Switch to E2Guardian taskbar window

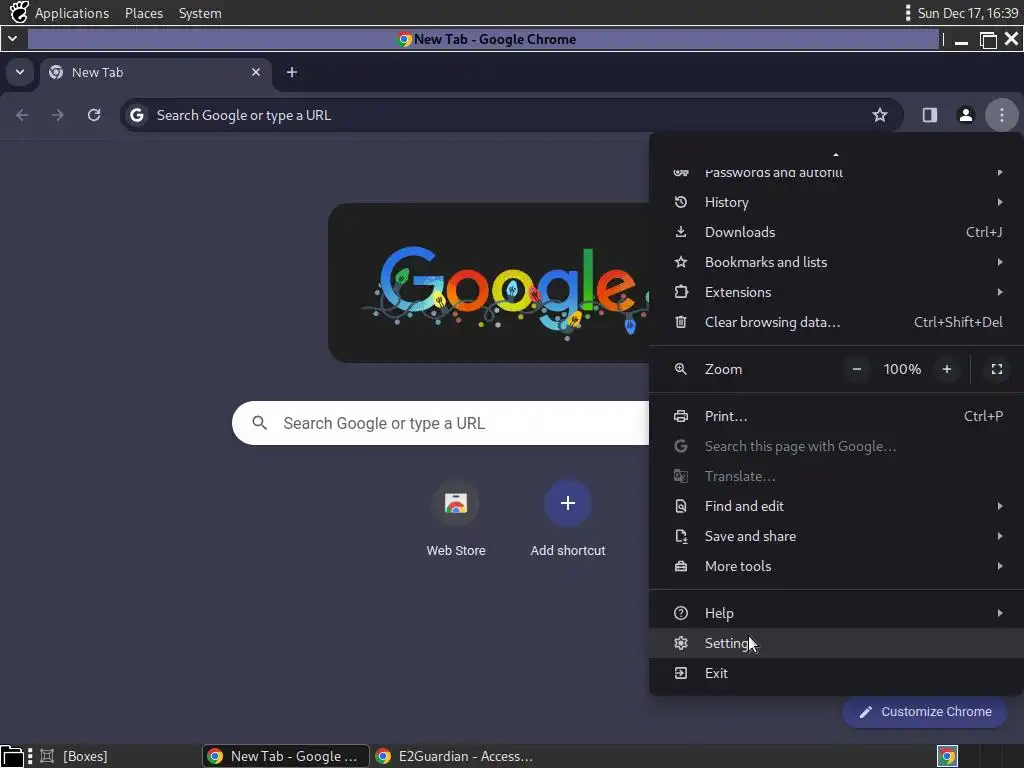click(455, 756)
